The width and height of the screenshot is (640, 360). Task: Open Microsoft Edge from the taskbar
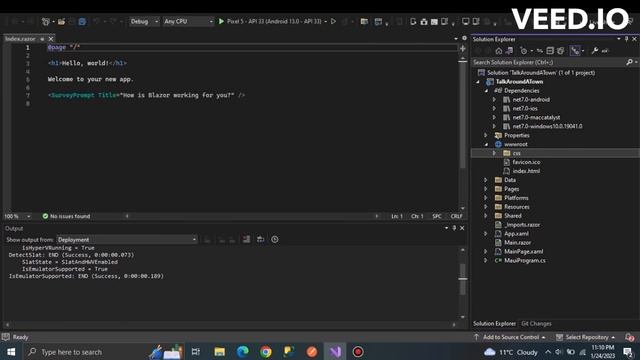243,352
